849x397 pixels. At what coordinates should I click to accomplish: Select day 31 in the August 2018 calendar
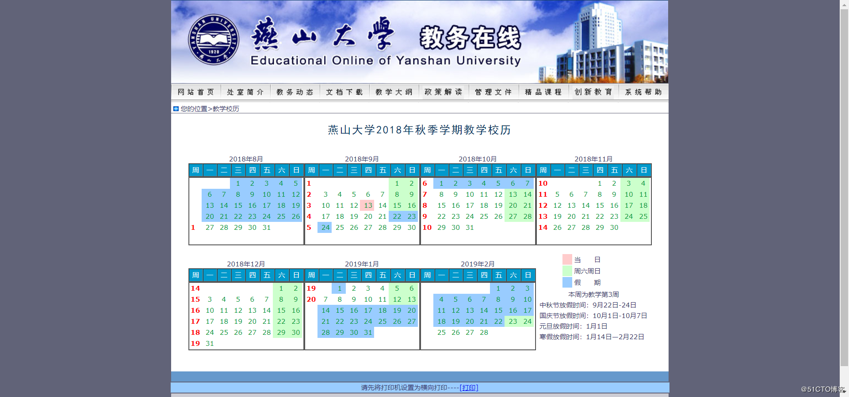pos(266,227)
